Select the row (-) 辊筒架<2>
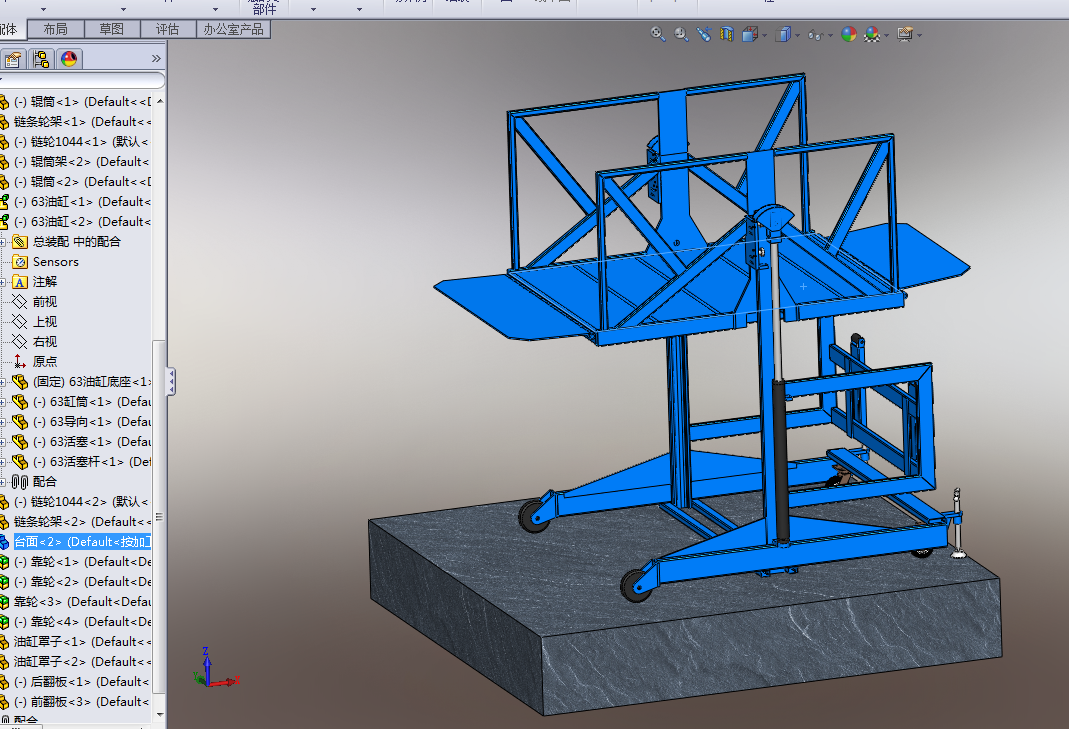Viewport: 1069px width, 729px height. click(75, 162)
